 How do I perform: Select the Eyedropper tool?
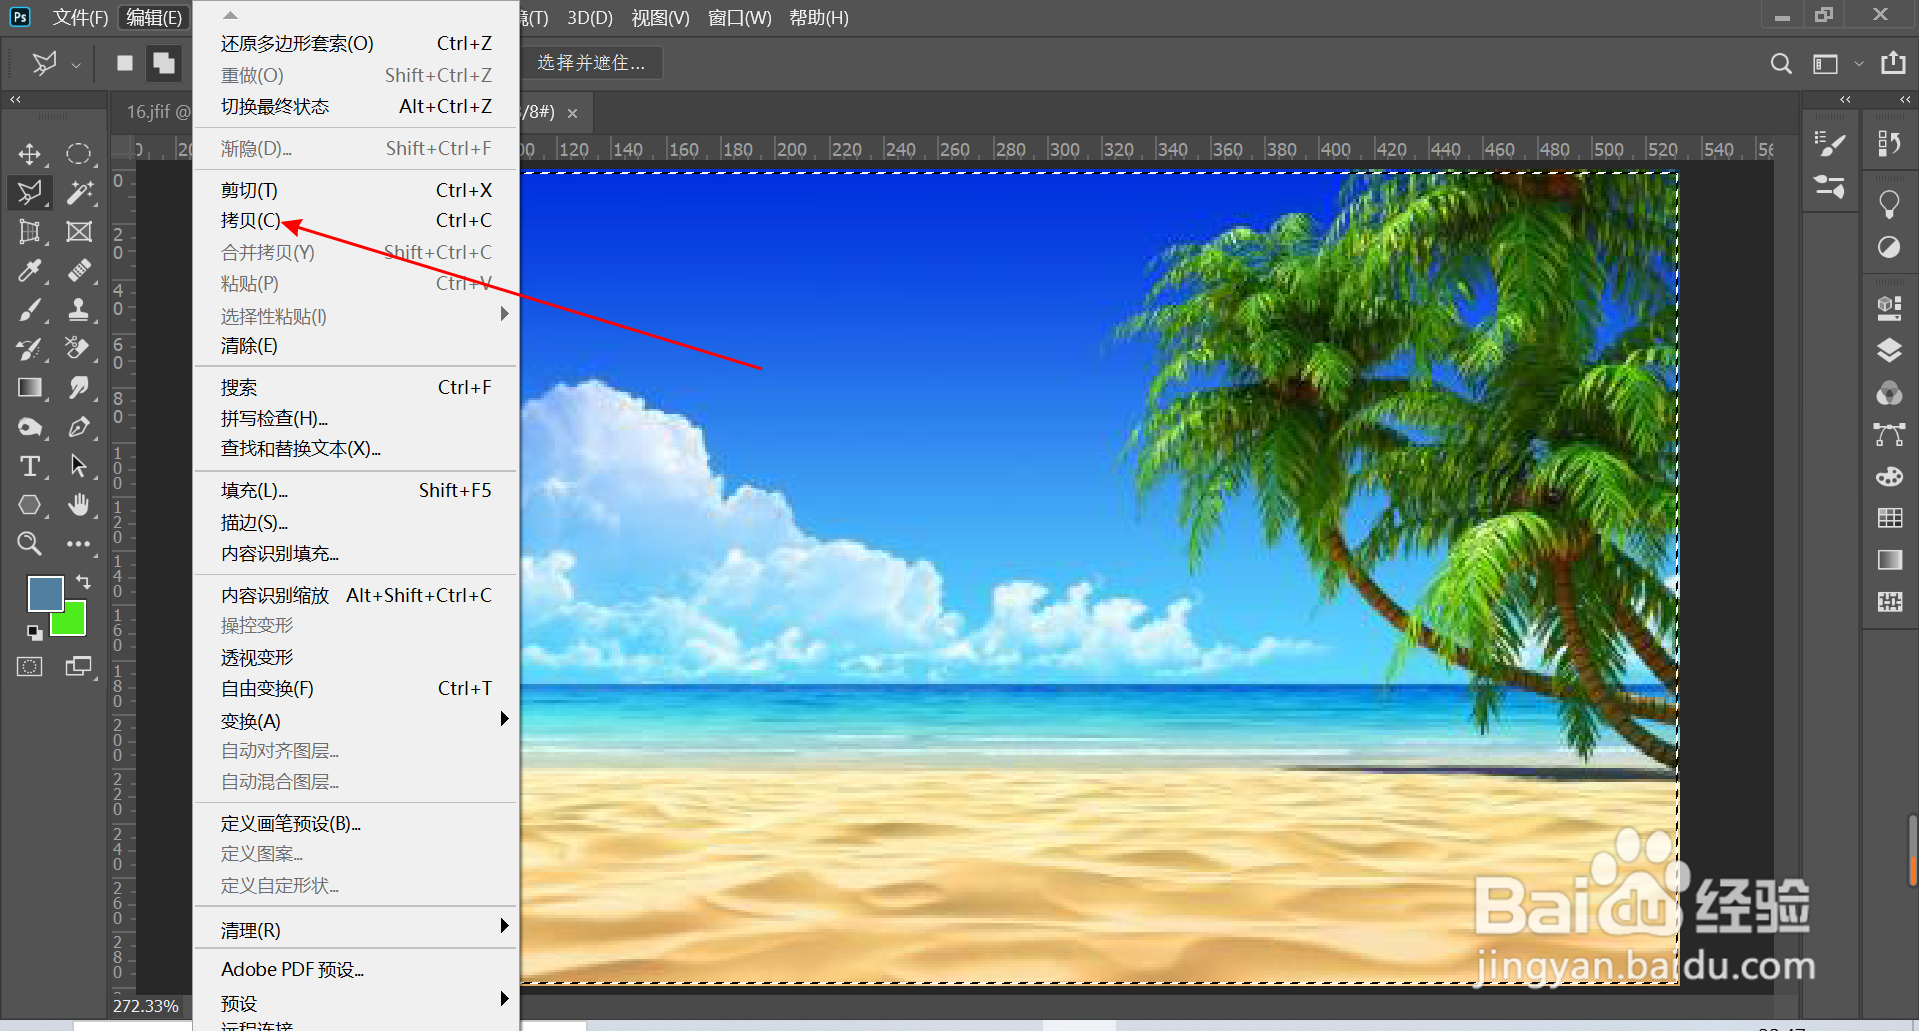click(x=30, y=271)
